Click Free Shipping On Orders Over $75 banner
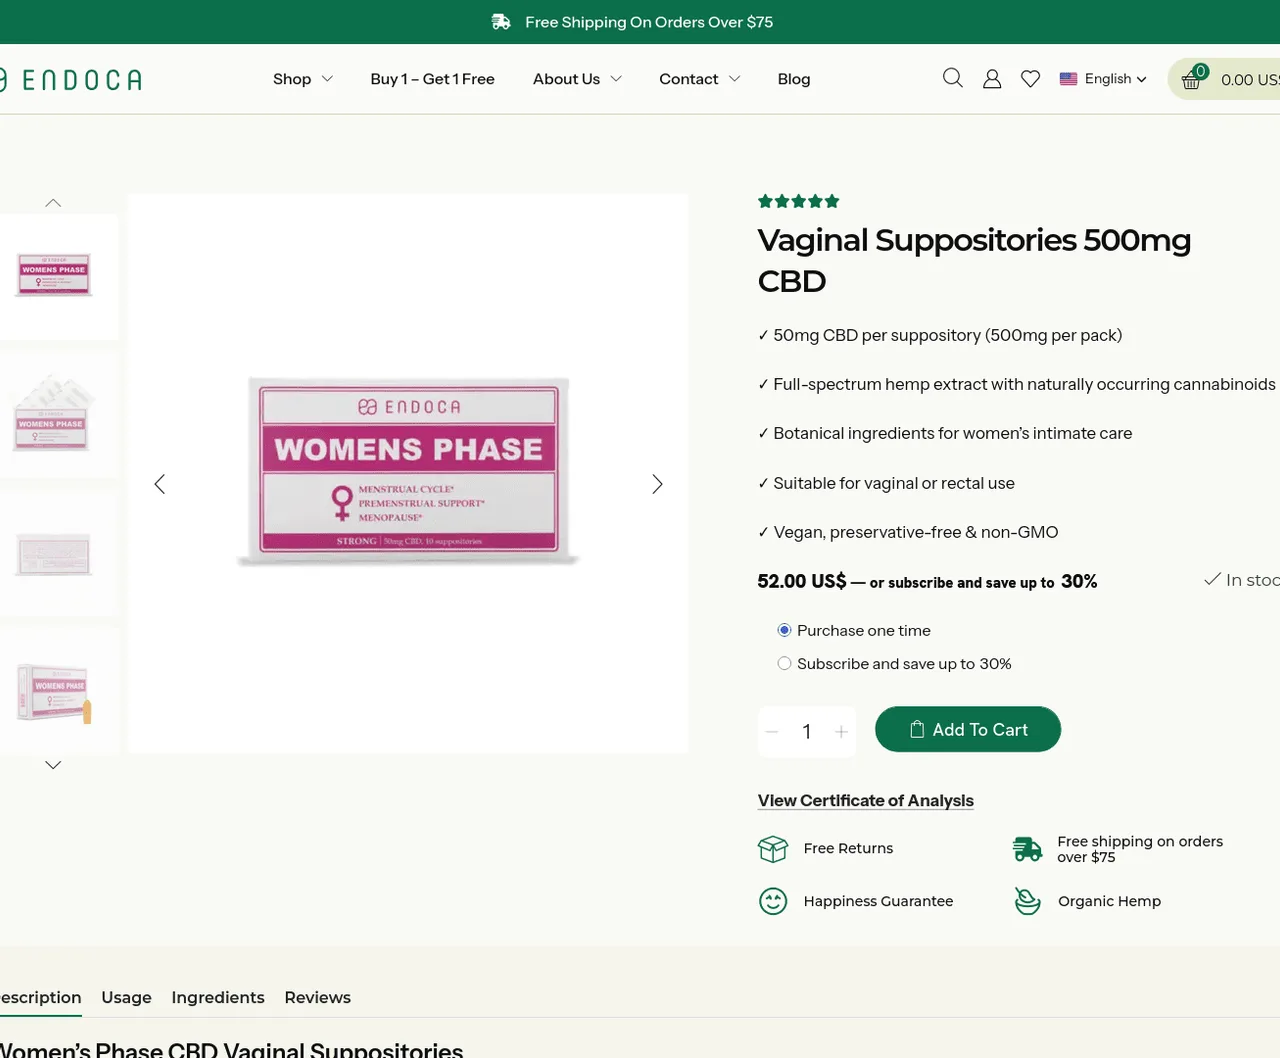Viewport: 1280px width, 1058px height. click(649, 22)
